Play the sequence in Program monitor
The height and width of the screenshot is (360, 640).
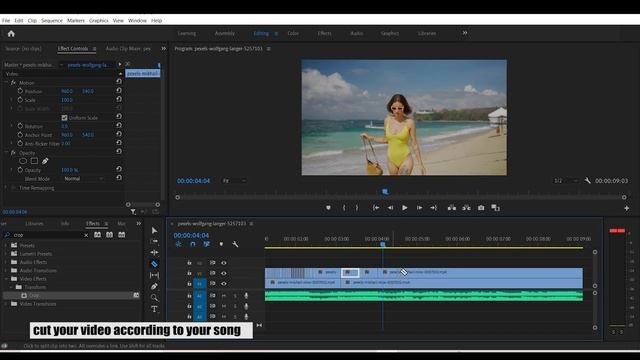click(x=404, y=208)
